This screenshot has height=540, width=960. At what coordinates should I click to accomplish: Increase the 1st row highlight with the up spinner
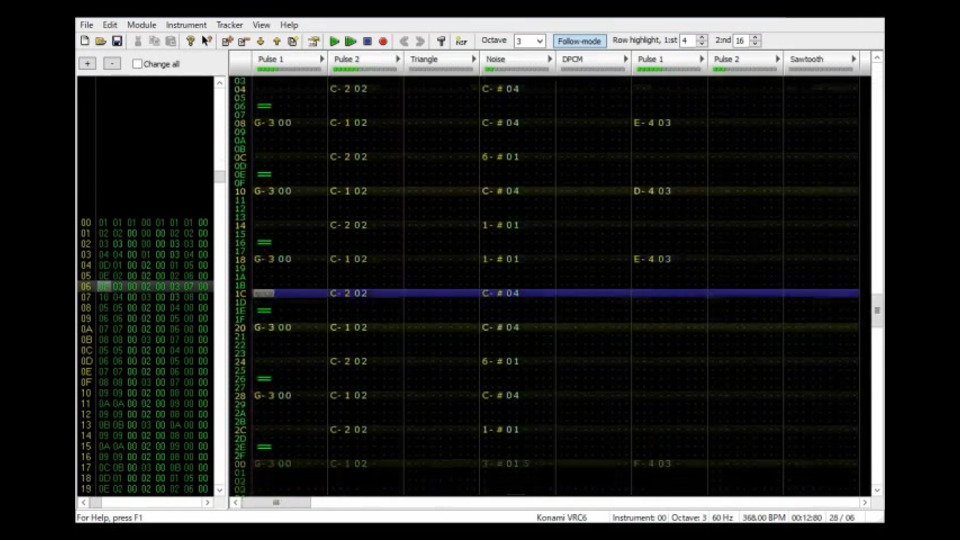702,37
